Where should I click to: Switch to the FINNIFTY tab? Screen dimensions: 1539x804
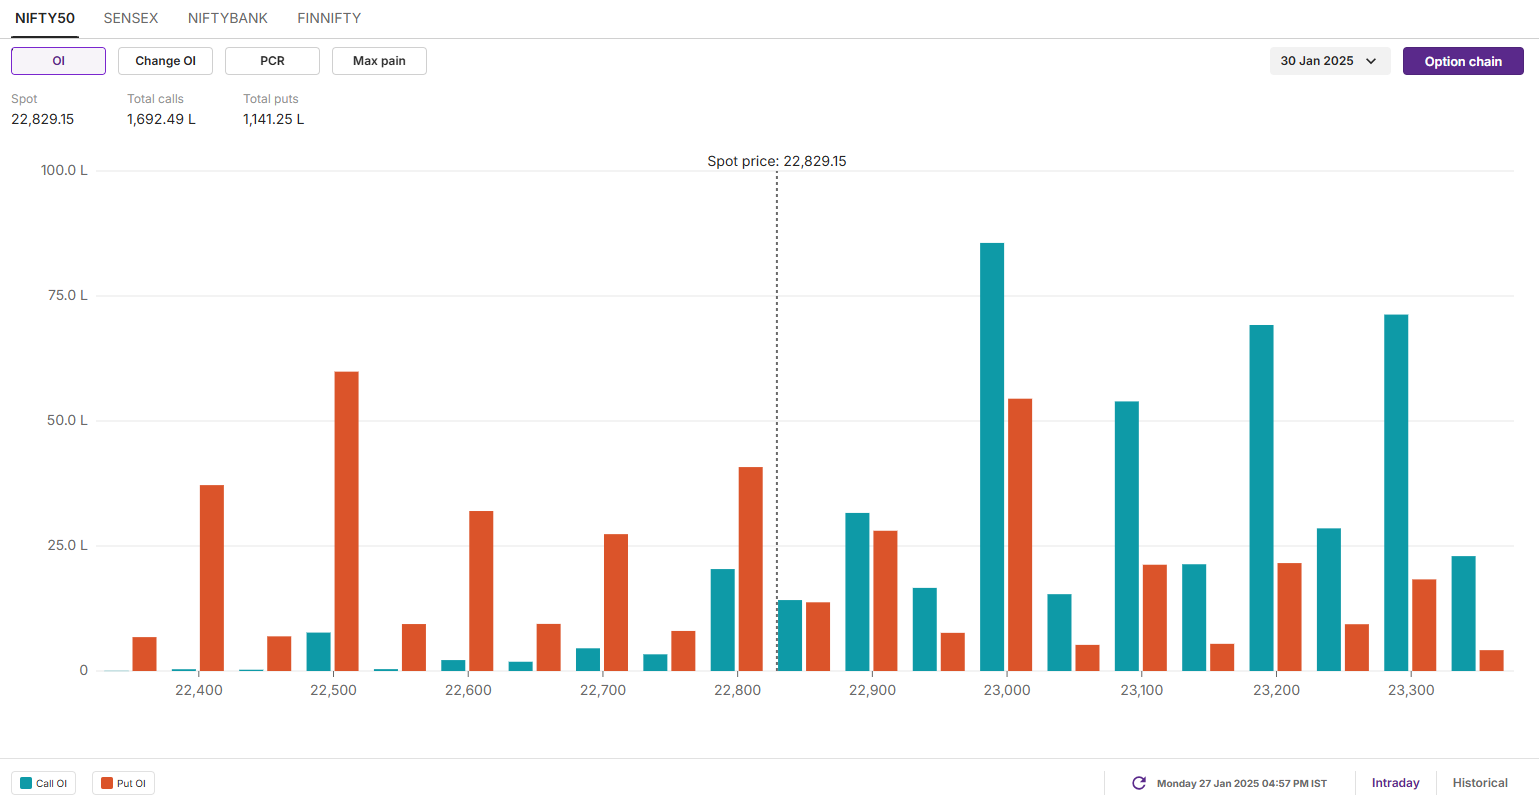329,18
